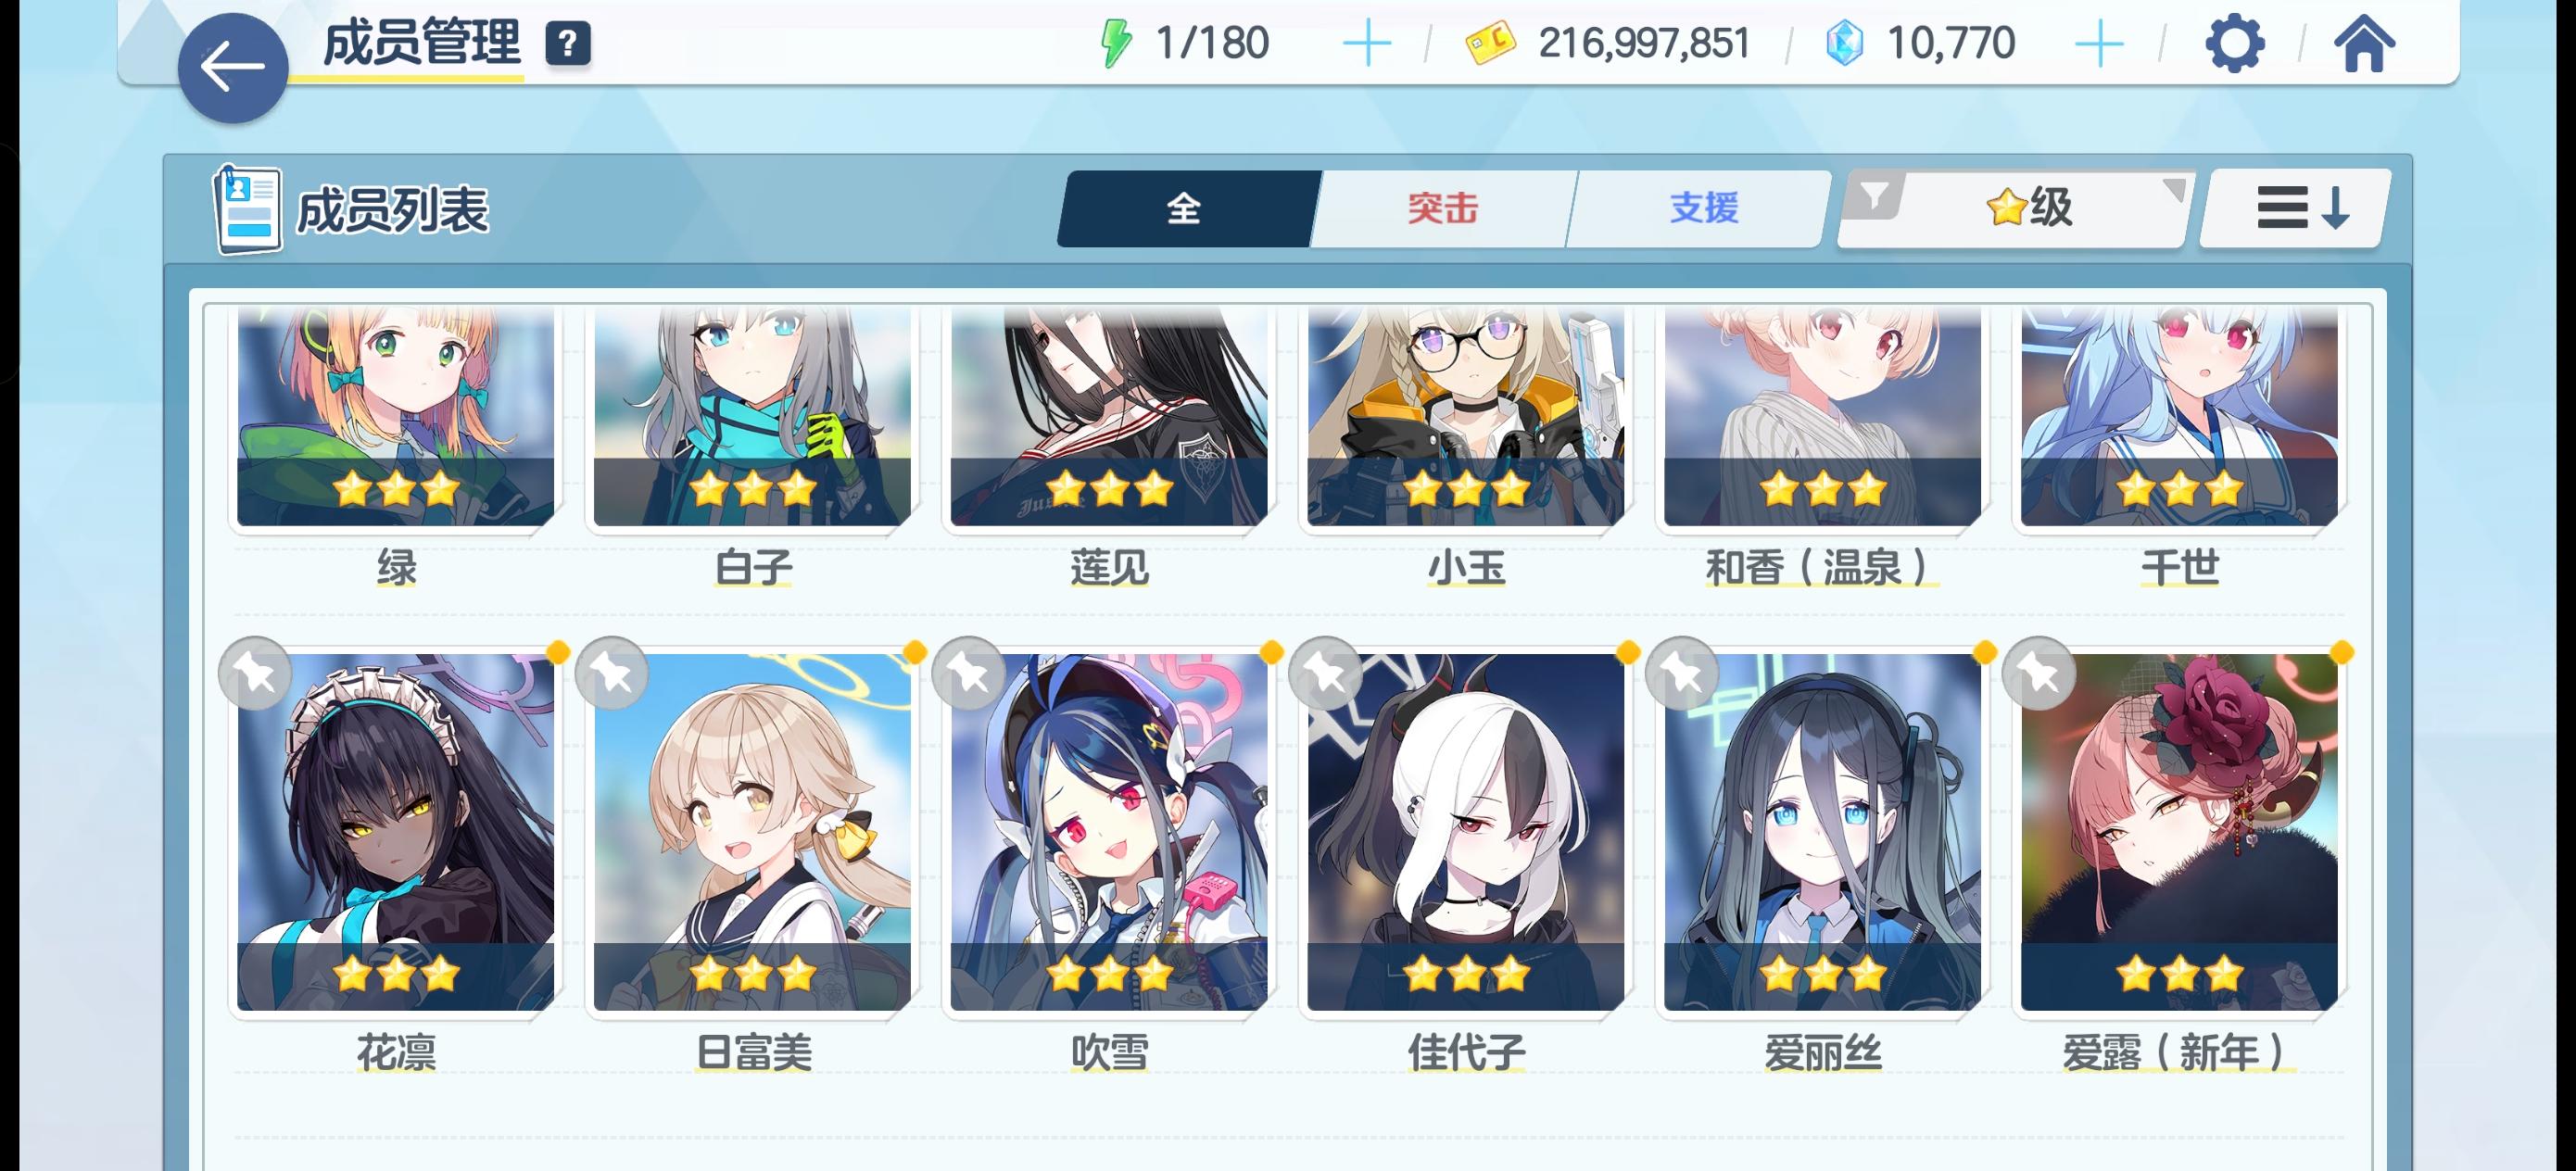Viewport: 2576px width, 1171px height.
Task: Add energy with plus beside 1/180
Action: (x=1366, y=44)
